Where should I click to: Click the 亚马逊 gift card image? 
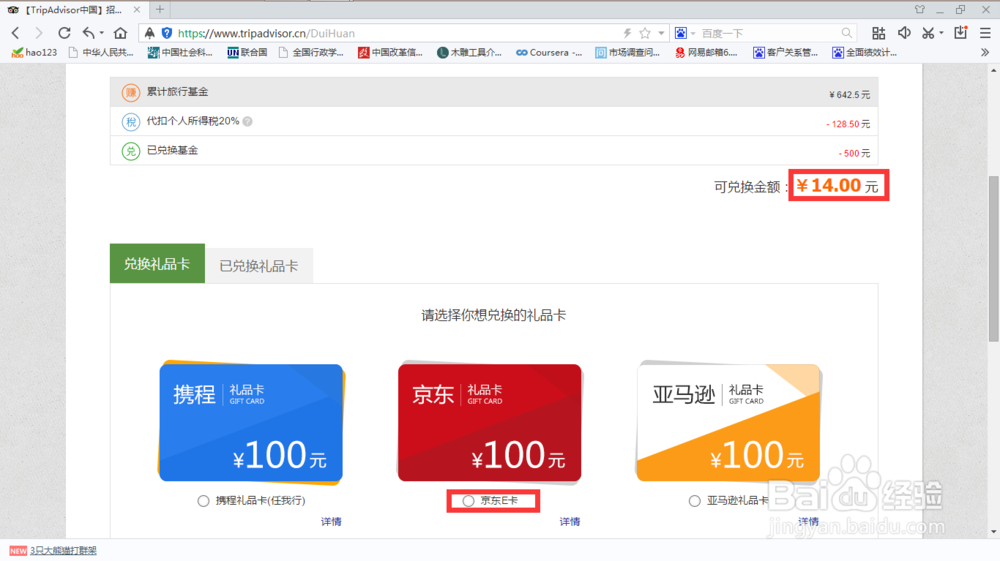click(728, 422)
